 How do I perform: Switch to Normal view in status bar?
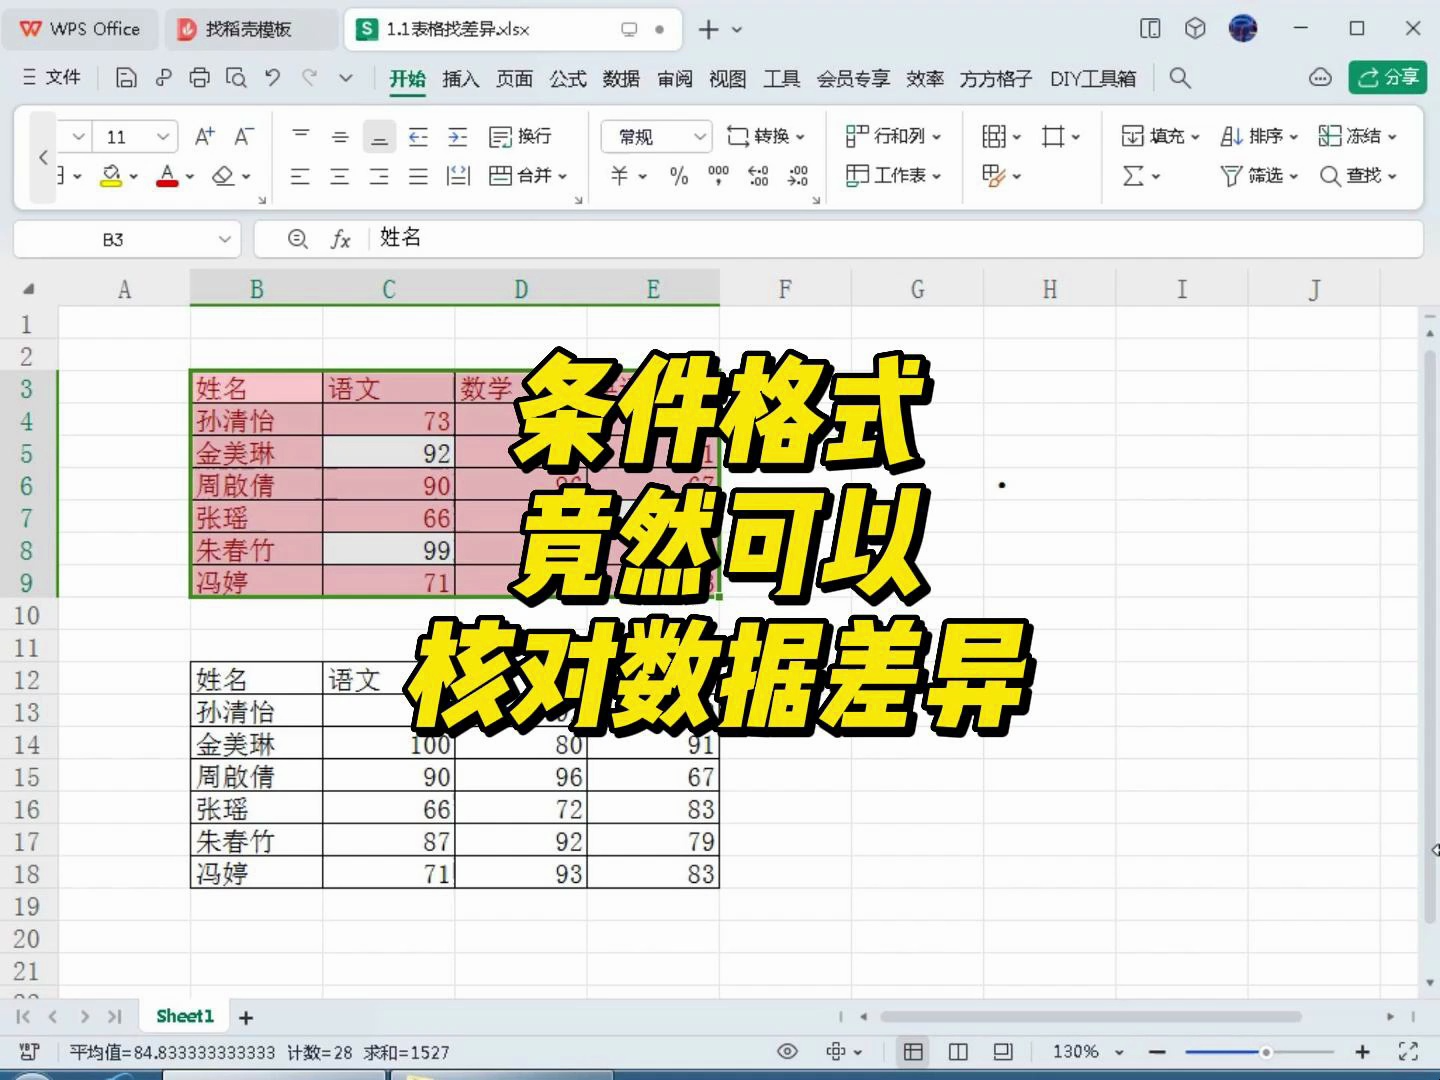coord(913,1051)
